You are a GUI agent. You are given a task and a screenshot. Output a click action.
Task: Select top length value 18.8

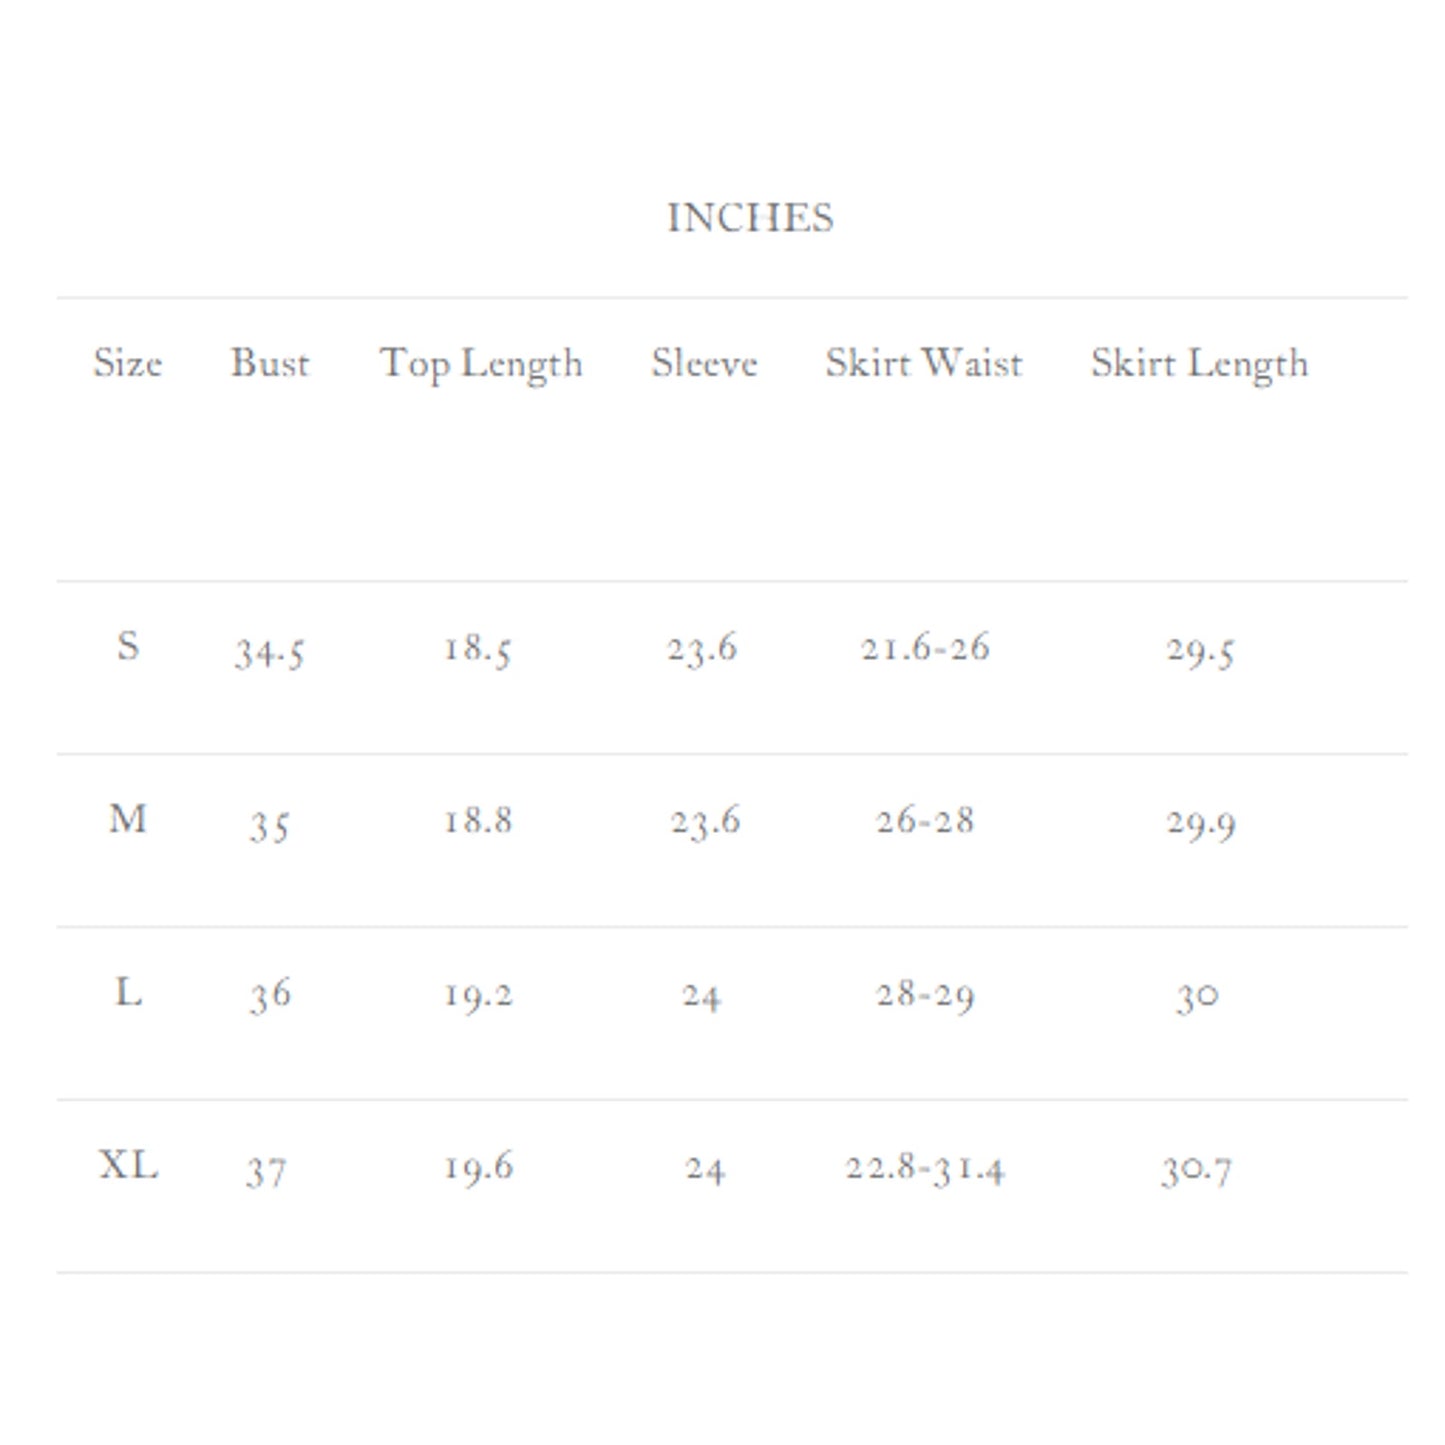click(x=478, y=821)
